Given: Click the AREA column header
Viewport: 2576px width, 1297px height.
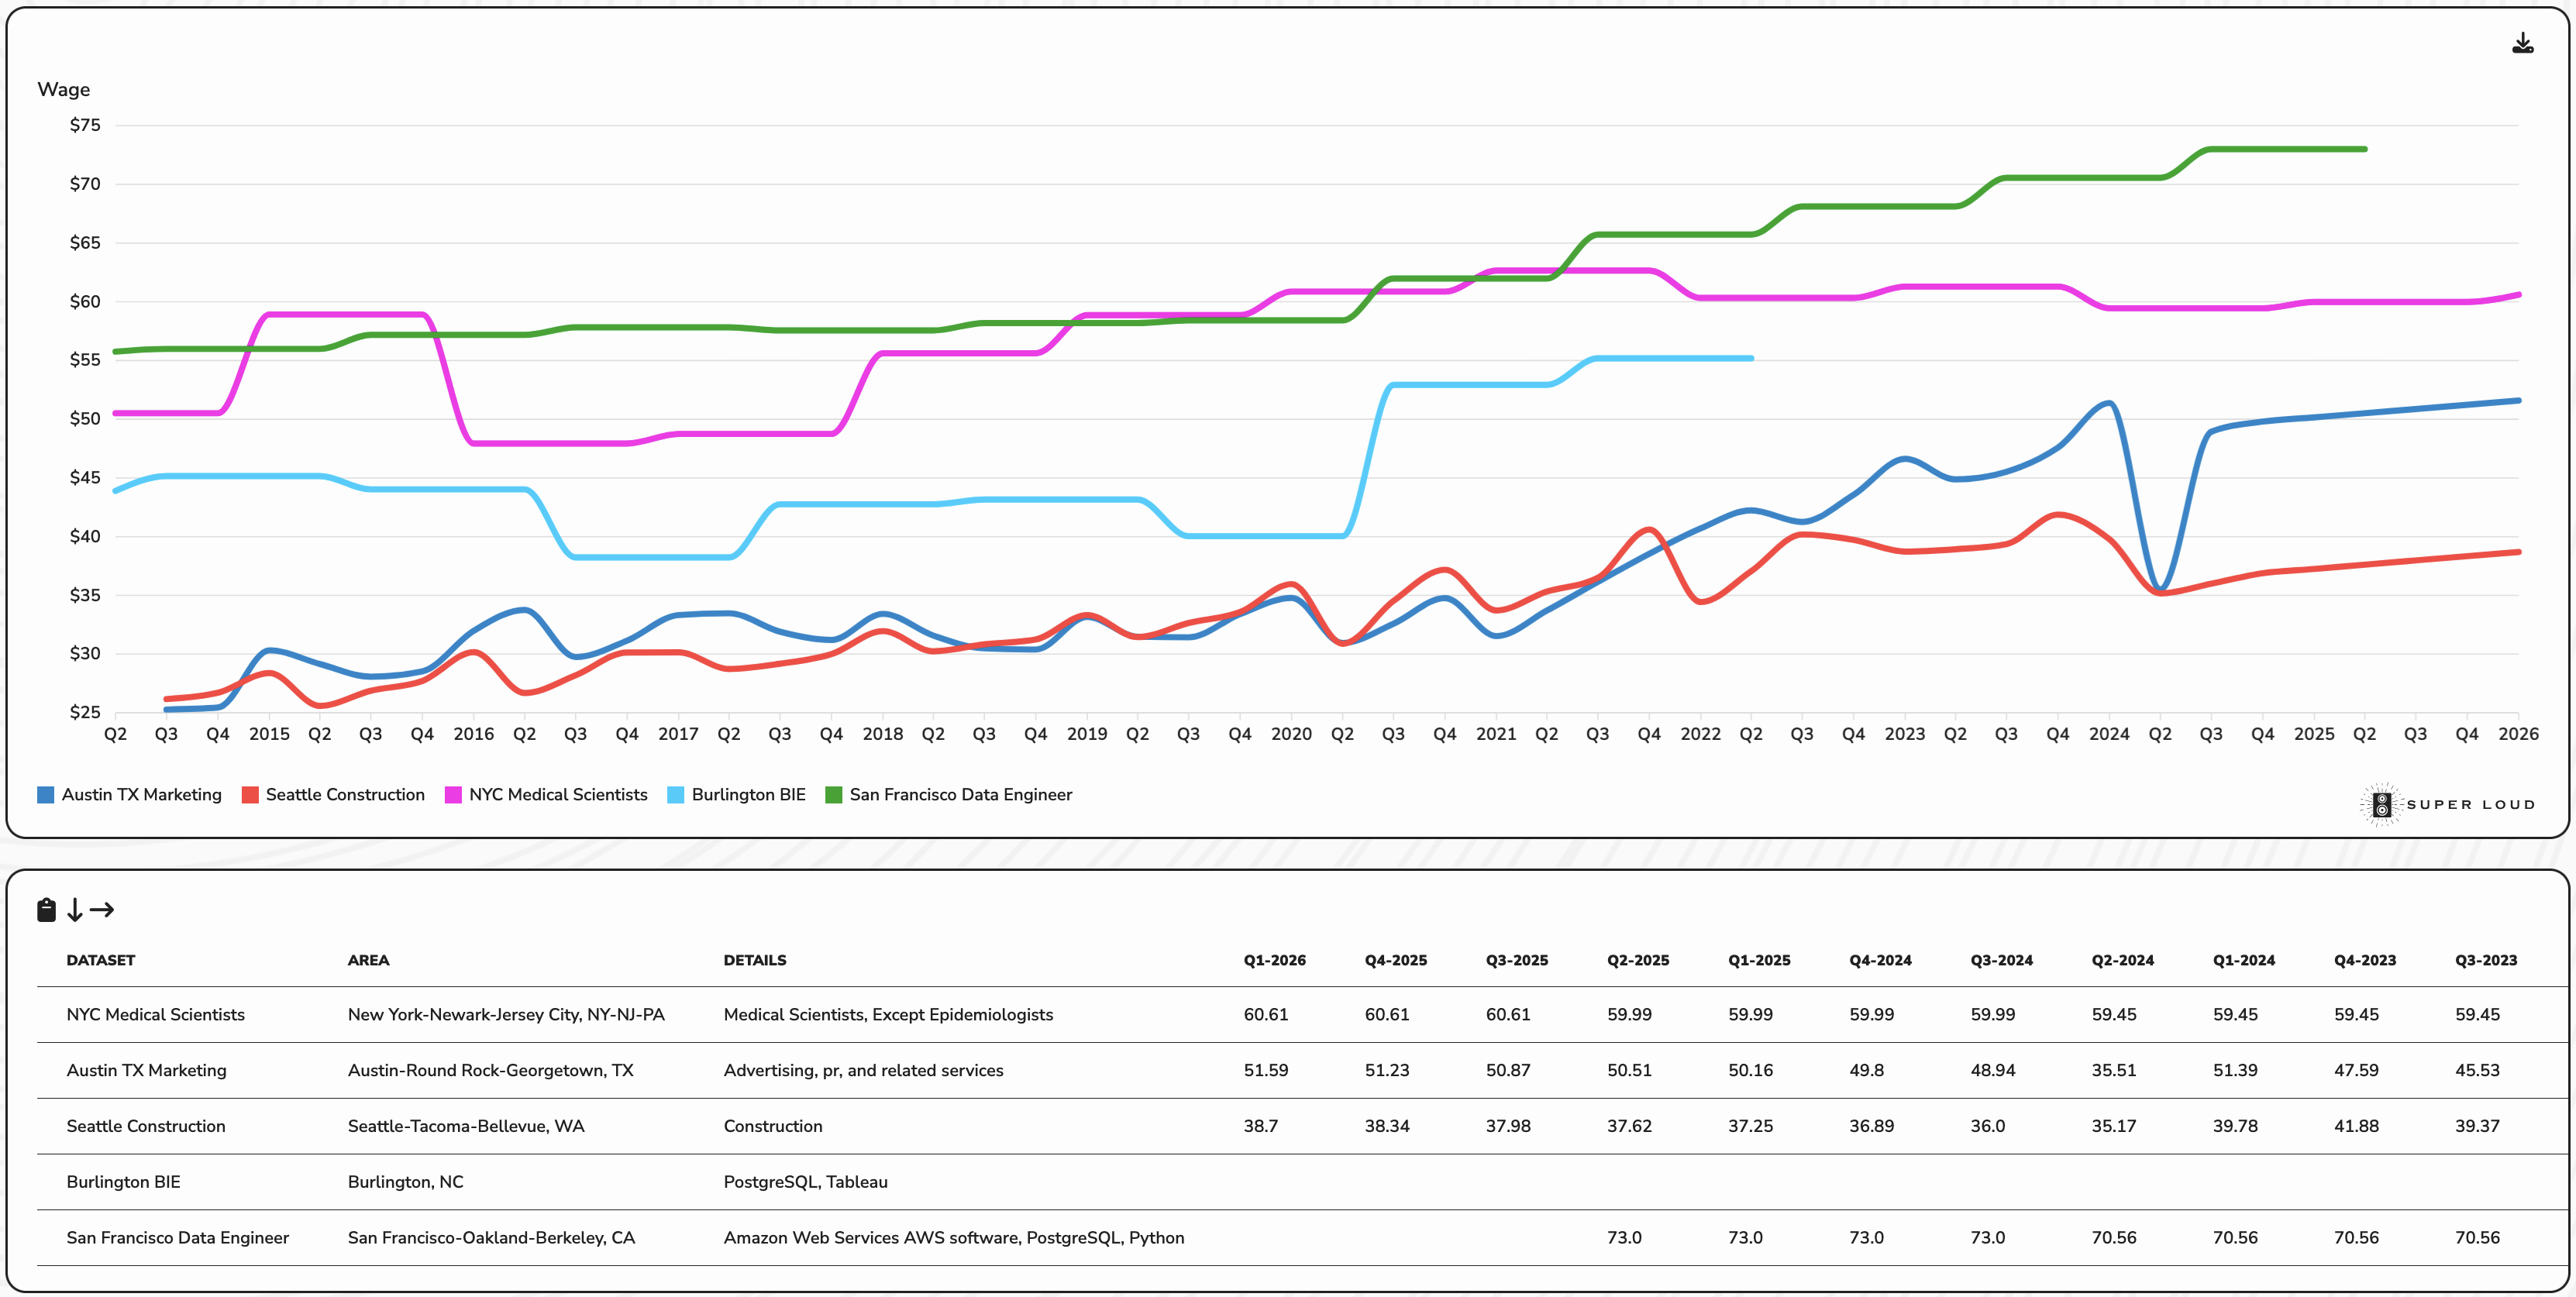Looking at the screenshot, I should [368, 959].
